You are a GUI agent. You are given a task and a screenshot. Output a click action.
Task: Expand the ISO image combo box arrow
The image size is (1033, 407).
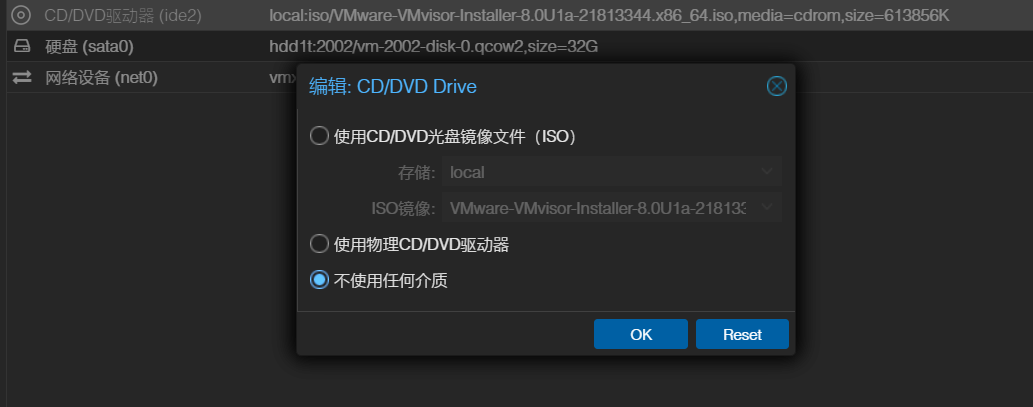[767, 208]
